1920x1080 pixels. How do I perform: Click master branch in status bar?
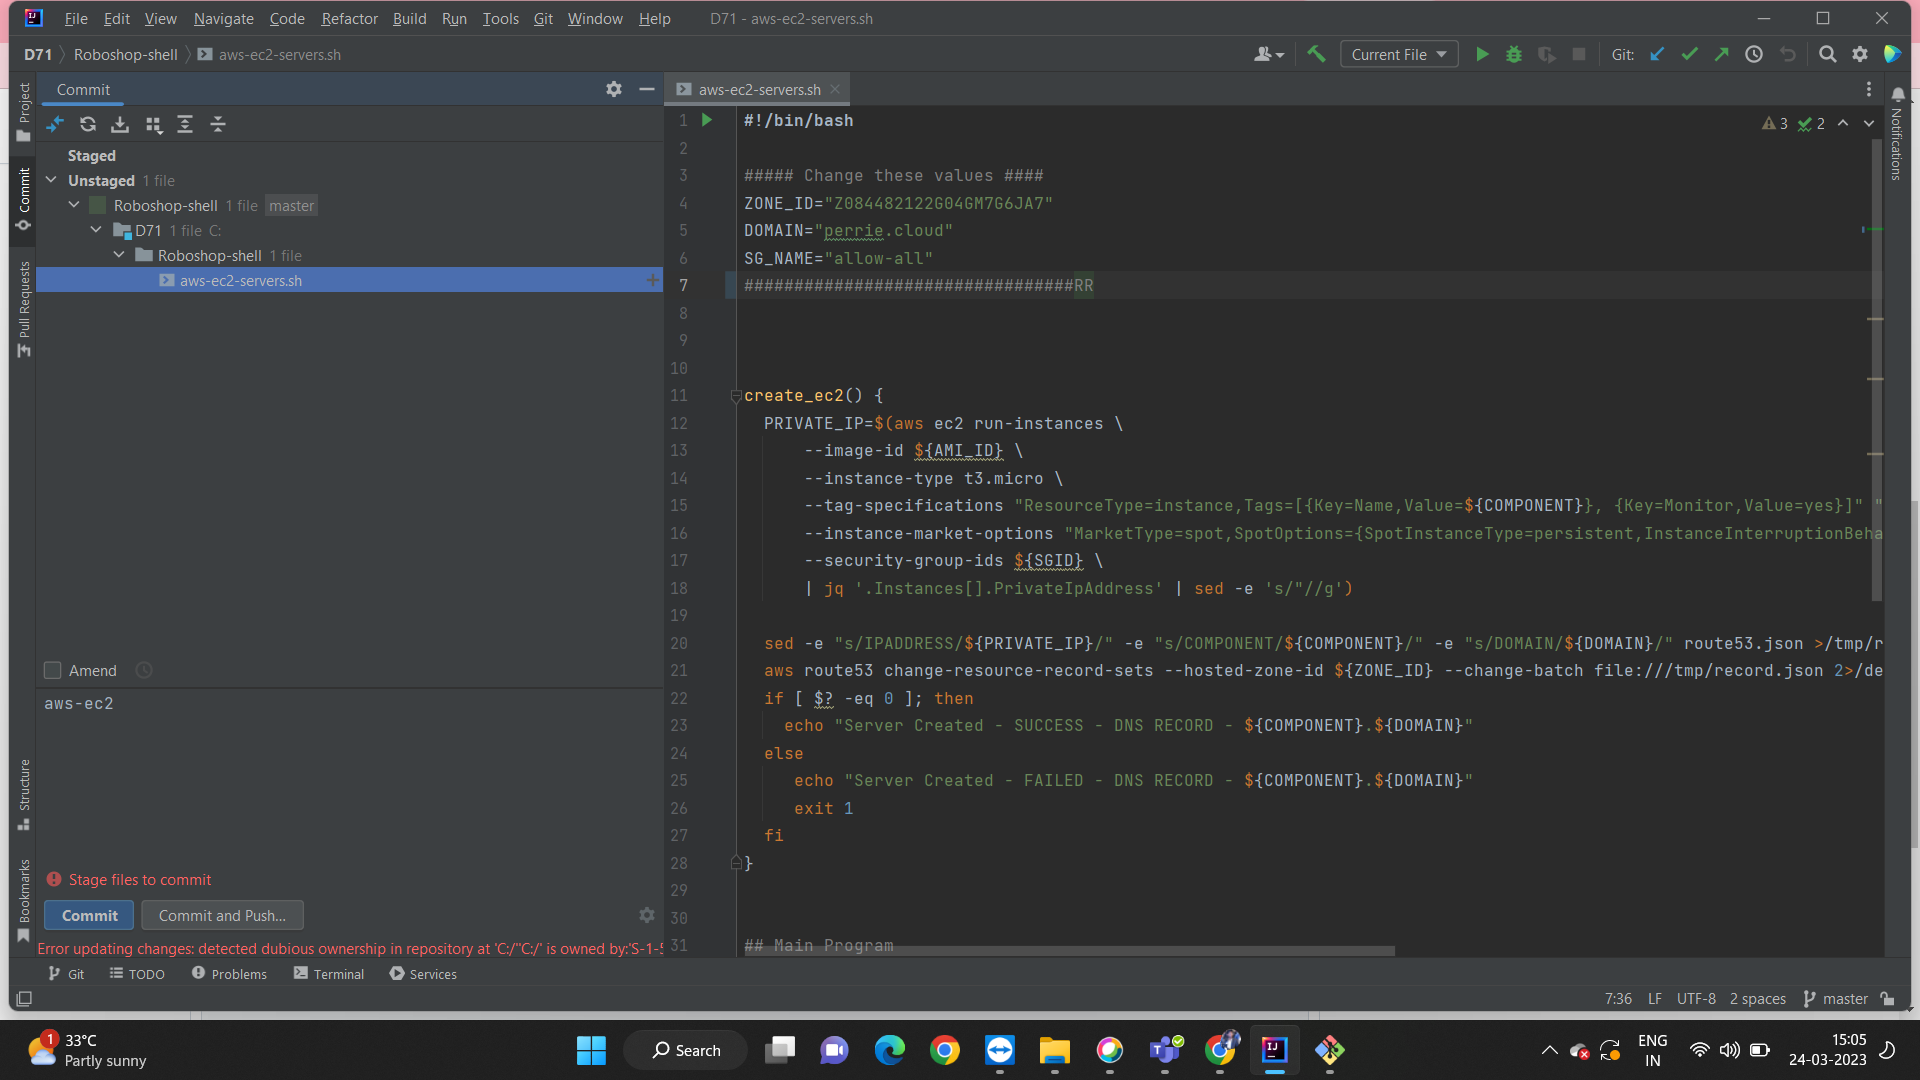[1836, 999]
